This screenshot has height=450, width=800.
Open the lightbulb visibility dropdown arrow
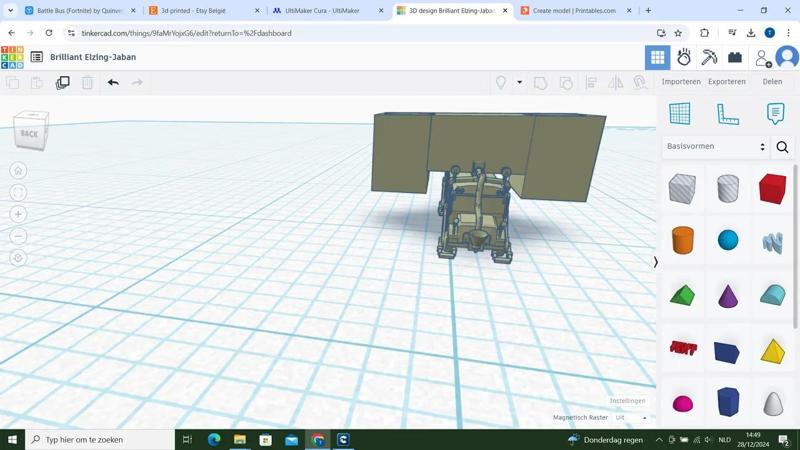(x=519, y=82)
